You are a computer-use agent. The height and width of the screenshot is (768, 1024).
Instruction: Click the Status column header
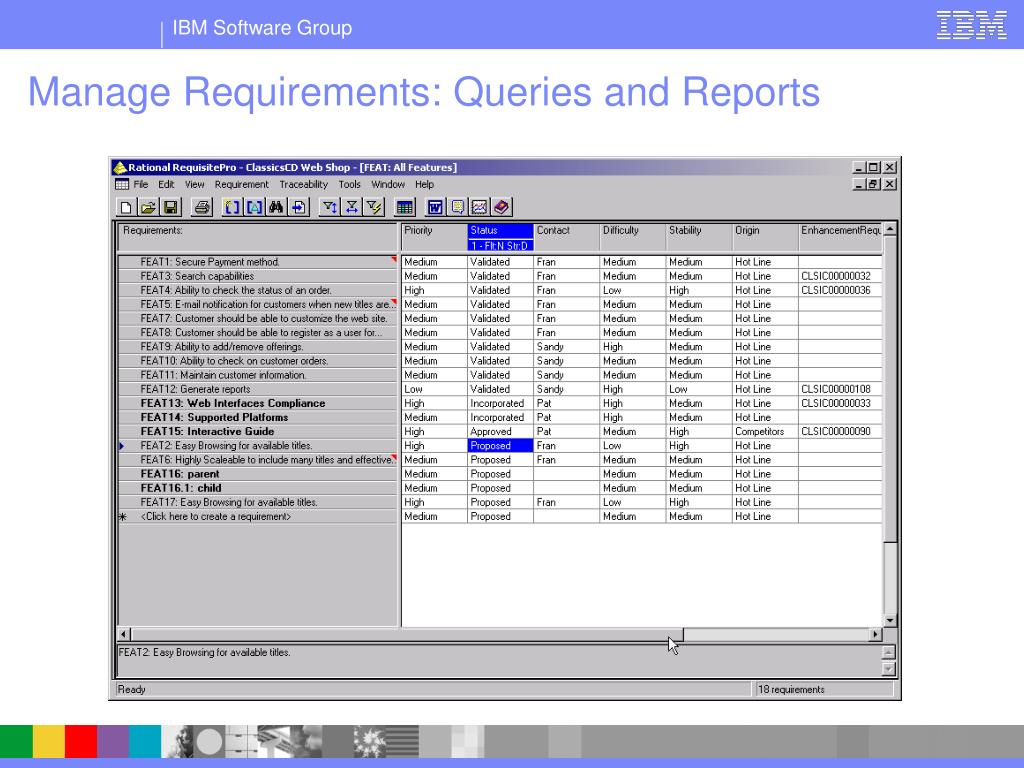pyautogui.click(x=500, y=231)
